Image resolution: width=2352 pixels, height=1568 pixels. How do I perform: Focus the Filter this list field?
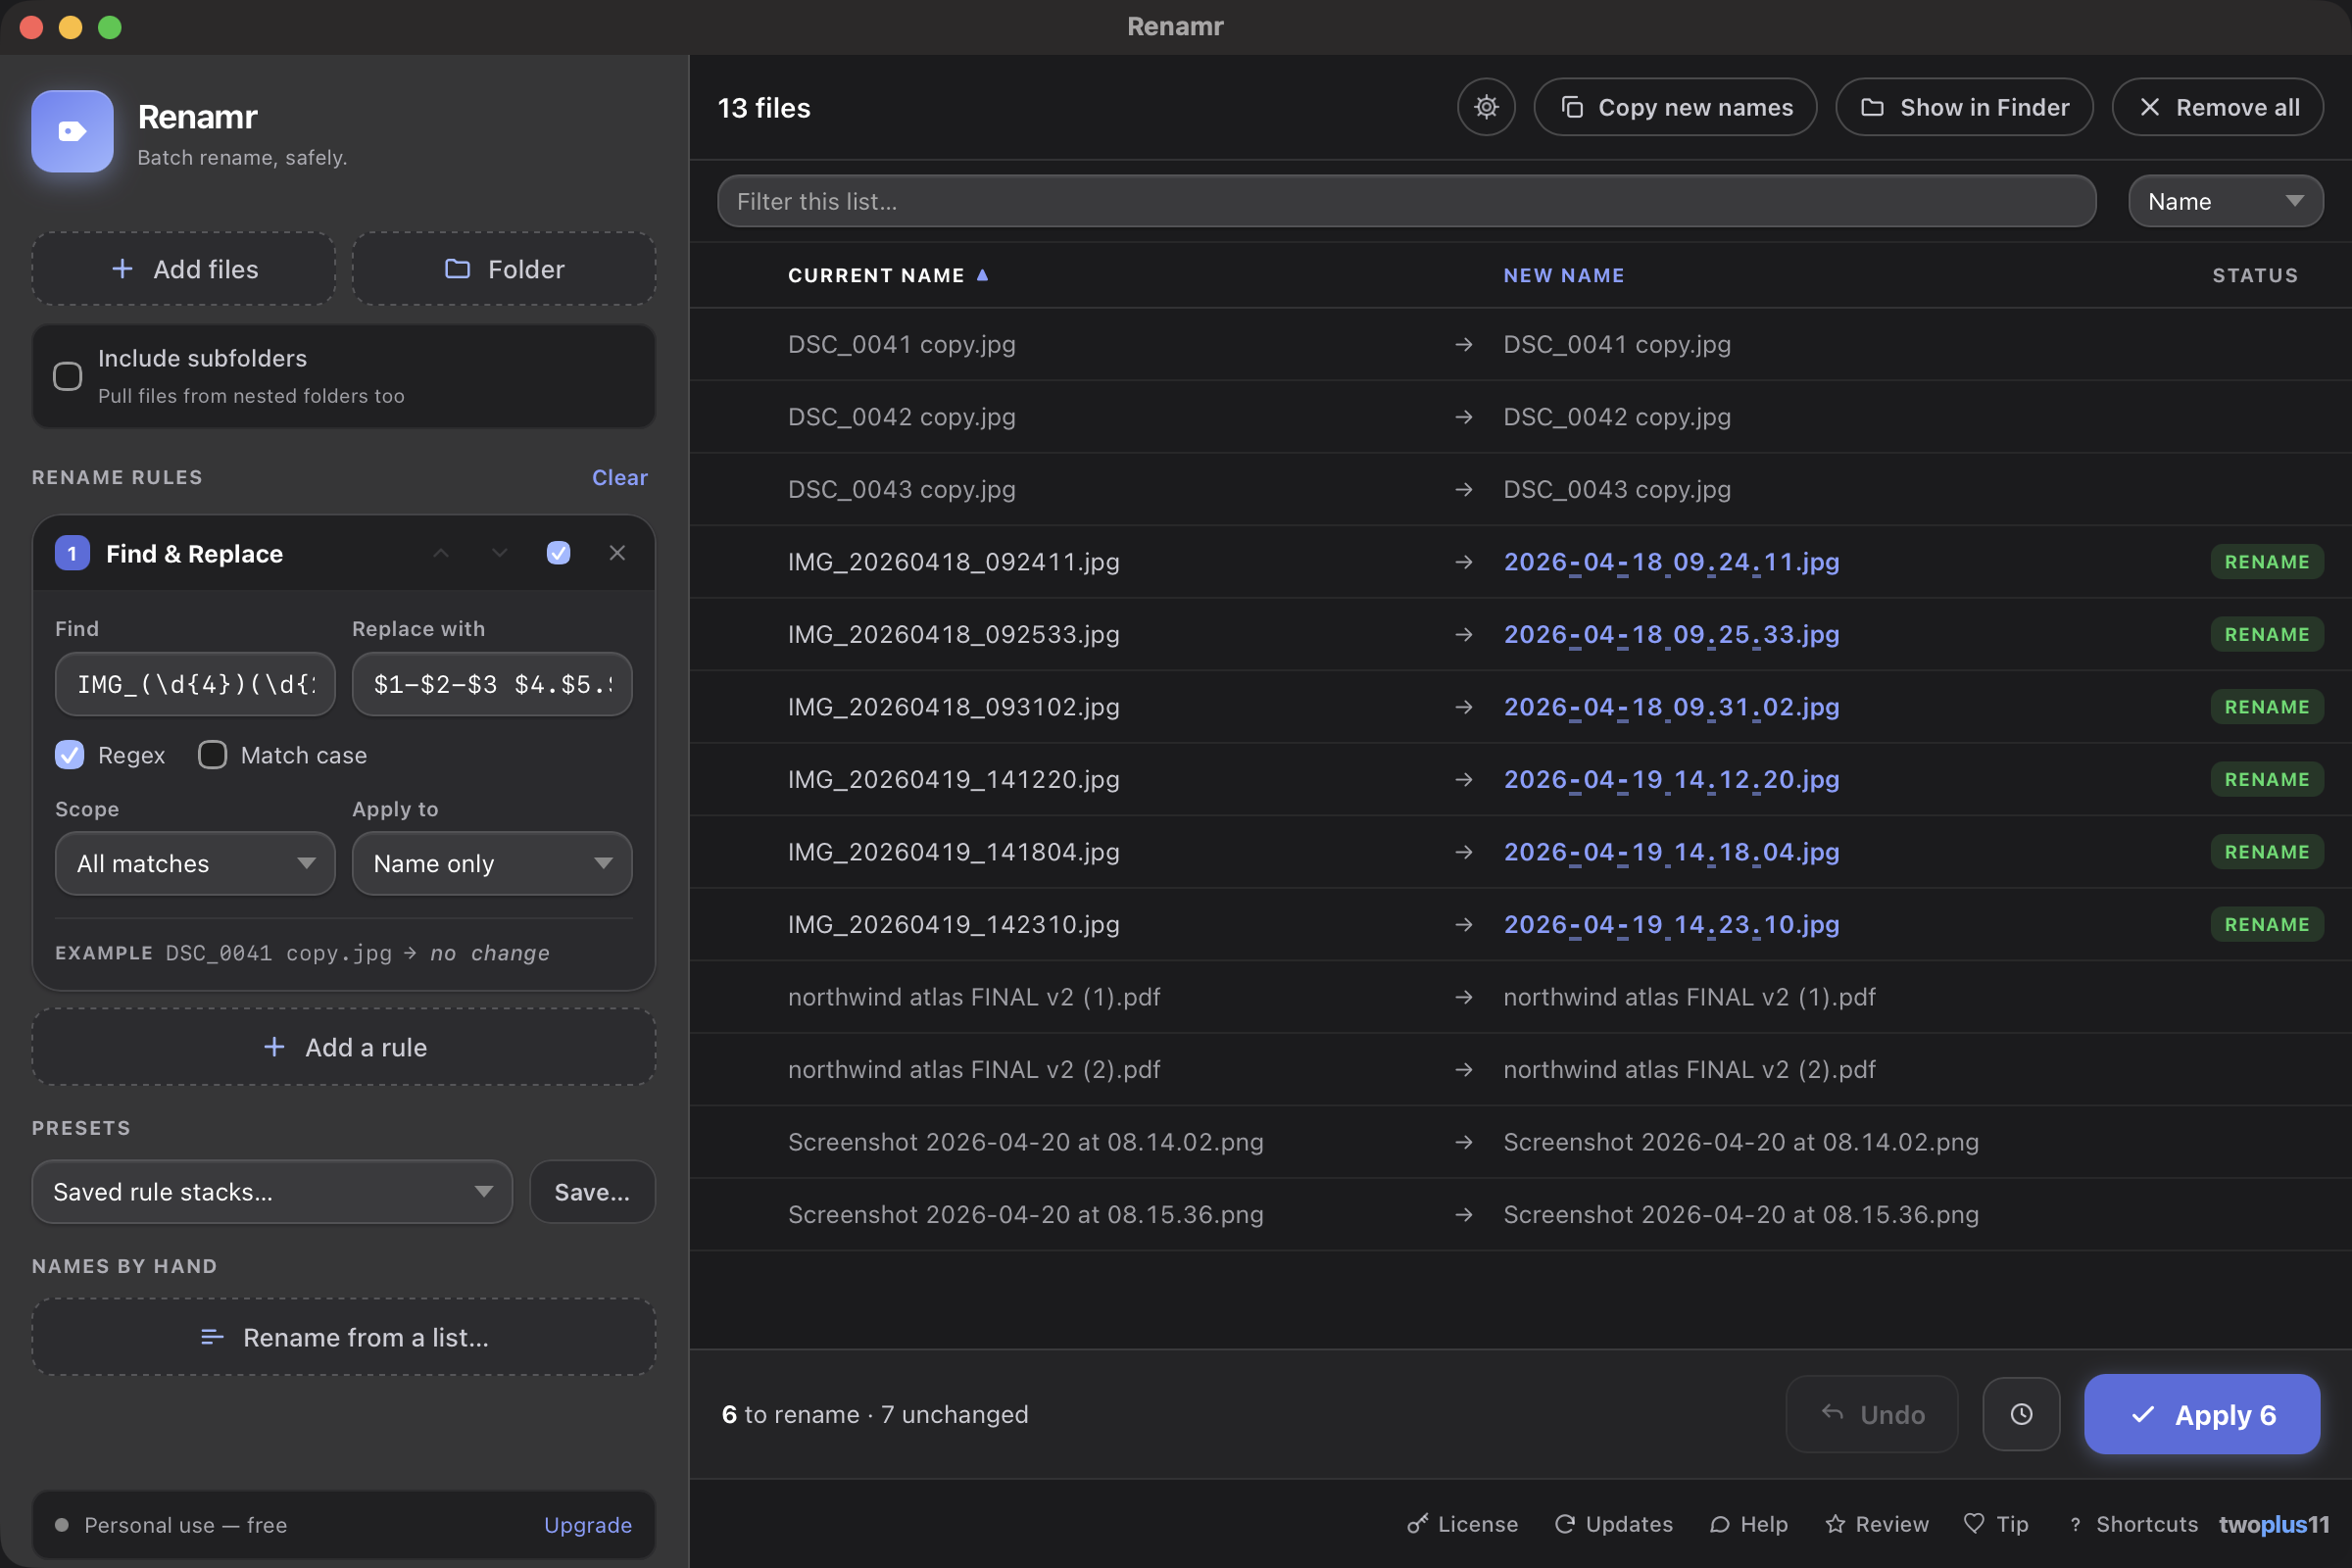[1406, 201]
